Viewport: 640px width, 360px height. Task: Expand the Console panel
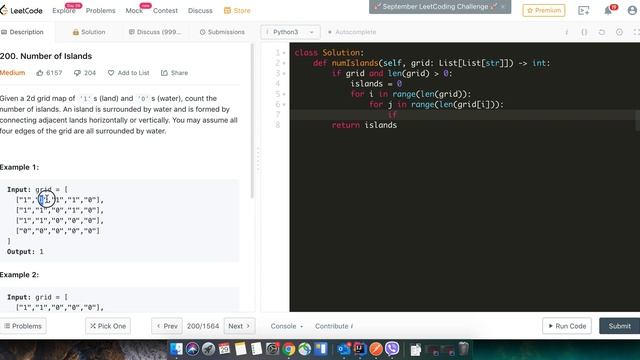point(287,326)
